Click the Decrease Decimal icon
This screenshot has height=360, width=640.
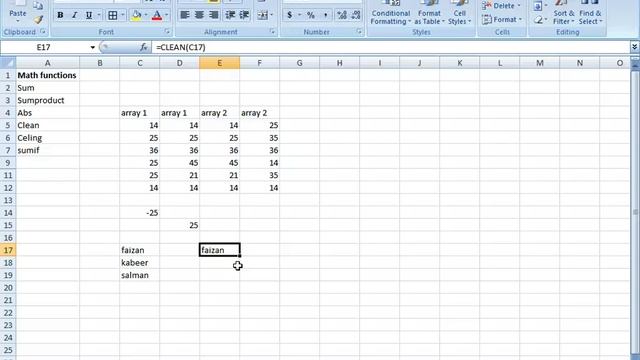tap(356, 16)
